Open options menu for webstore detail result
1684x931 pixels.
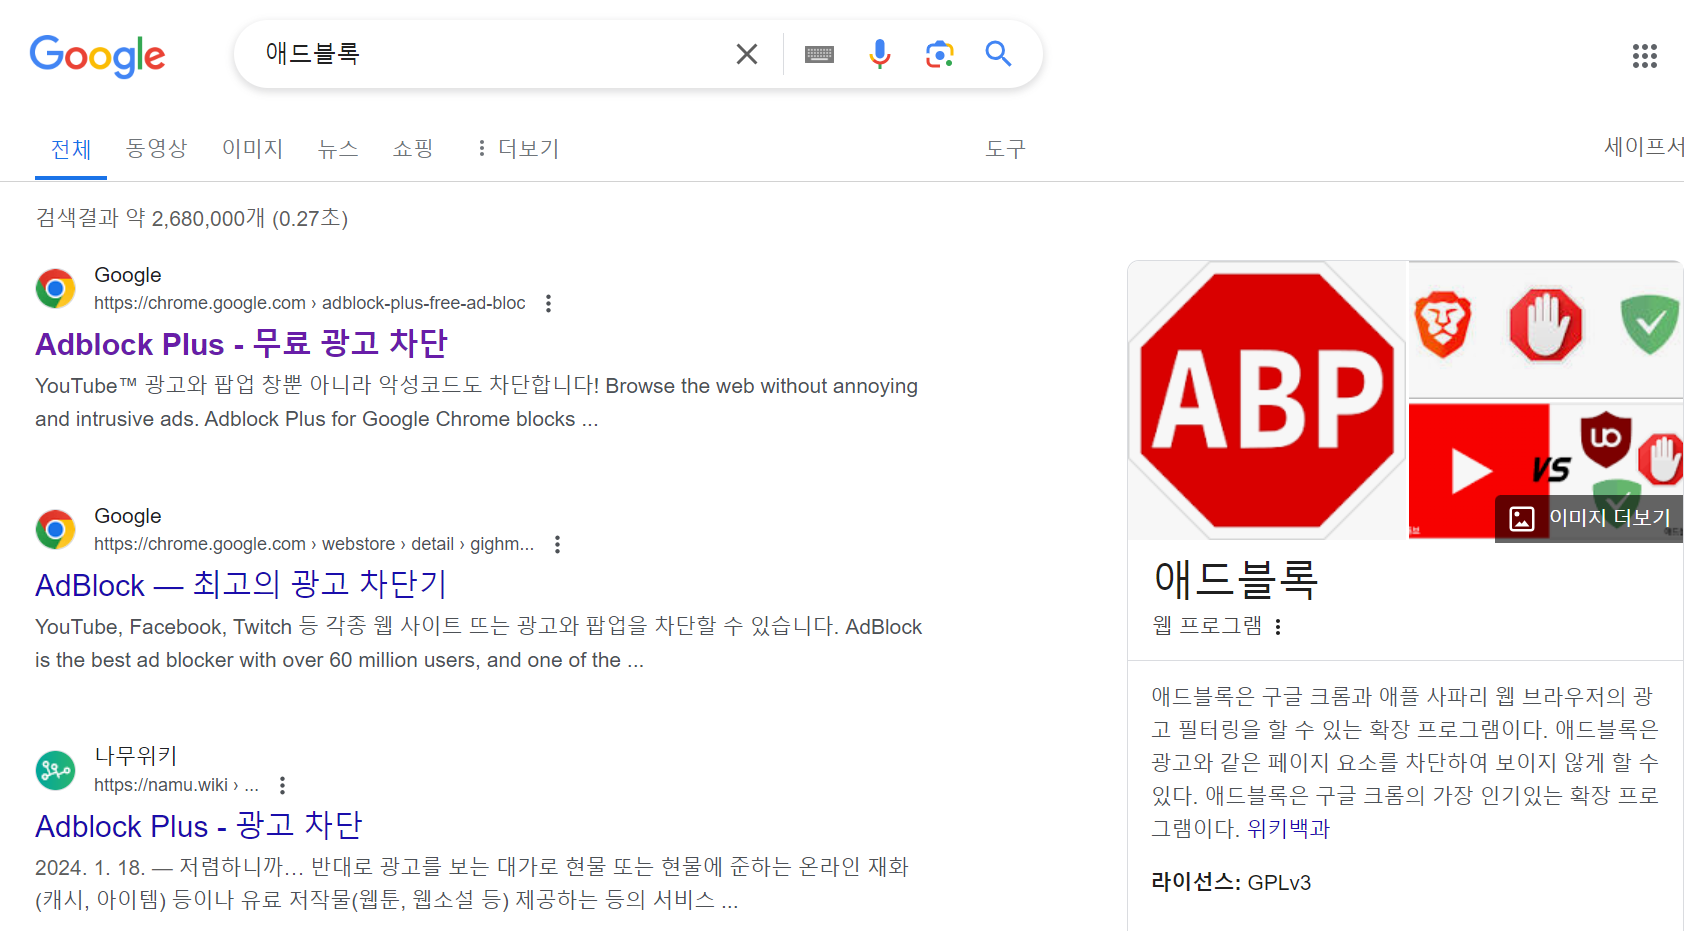click(x=557, y=544)
